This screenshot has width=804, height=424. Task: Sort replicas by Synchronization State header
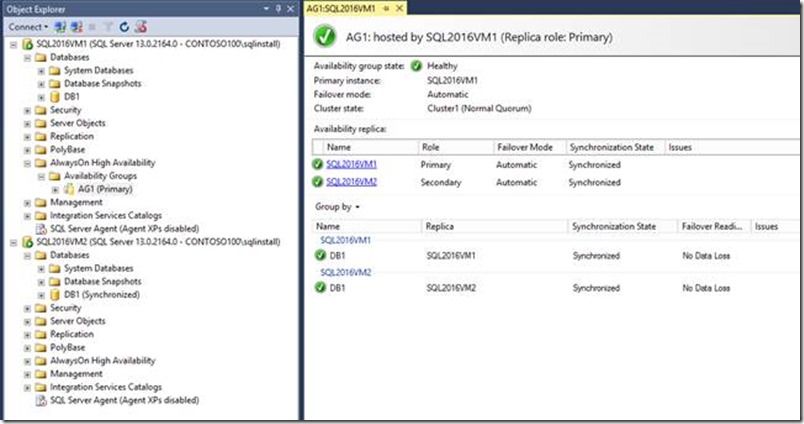click(x=615, y=147)
